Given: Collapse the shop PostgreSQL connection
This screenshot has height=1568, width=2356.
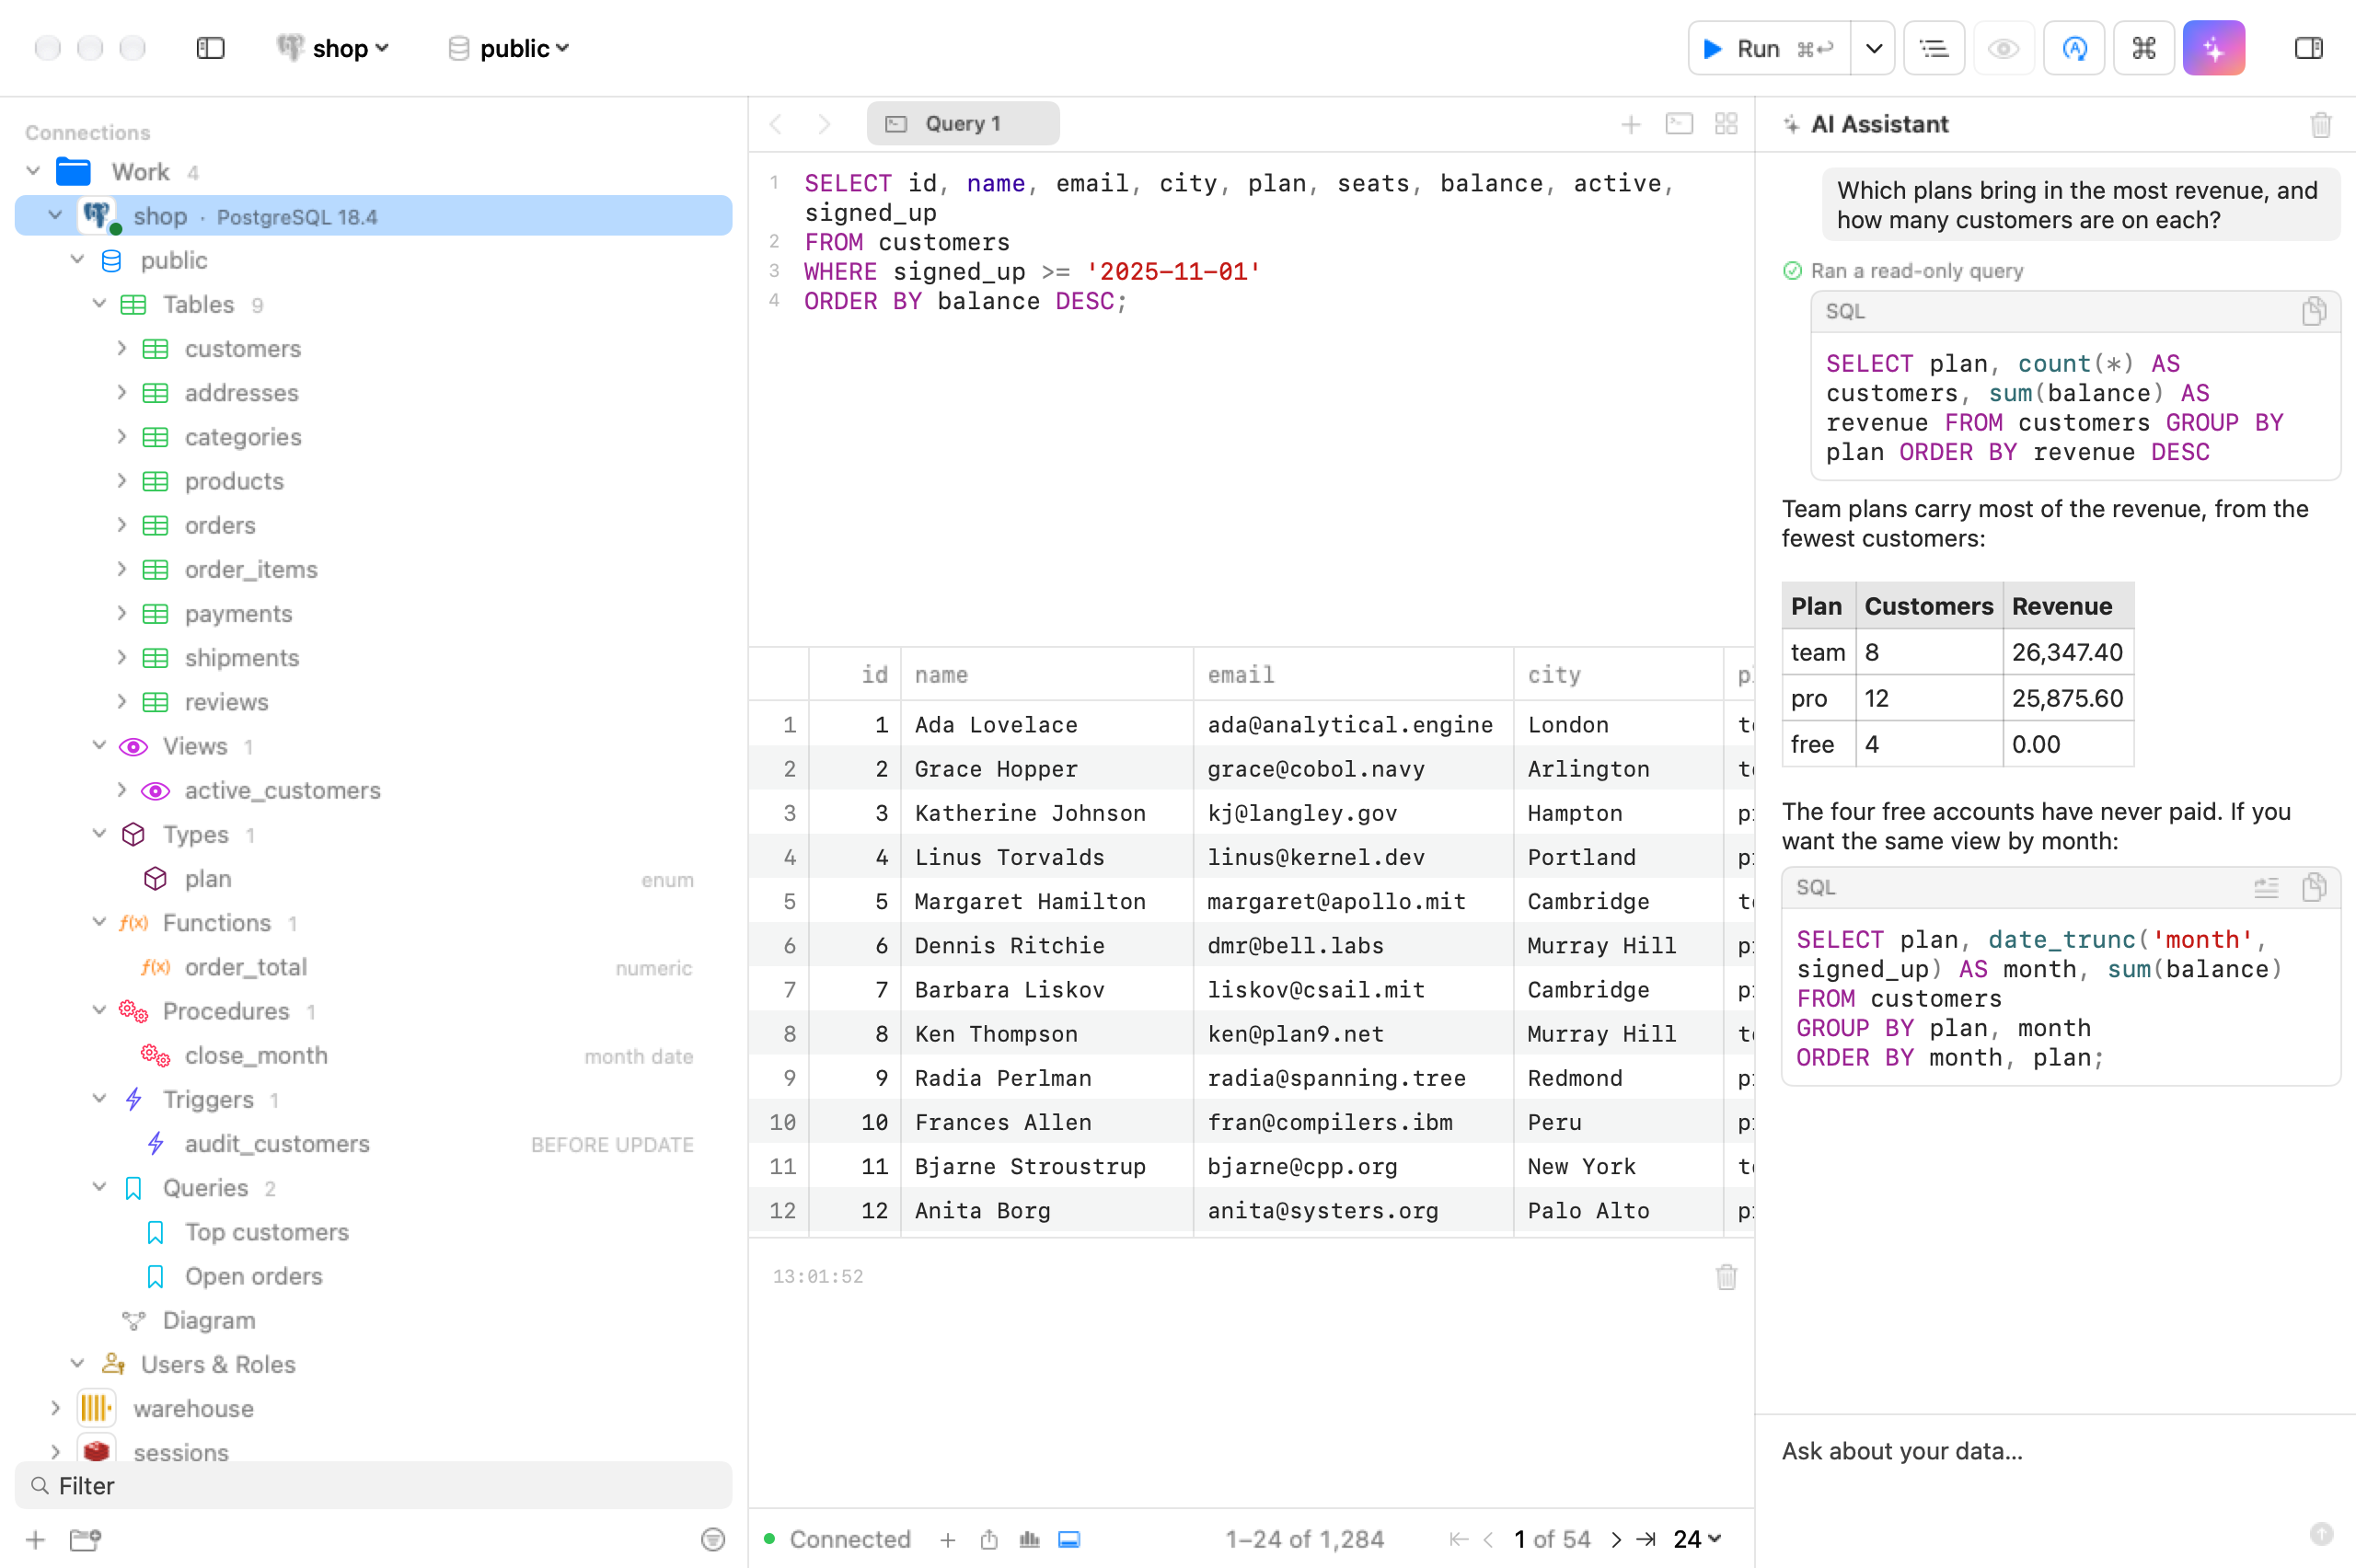Looking at the screenshot, I should point(55,215).
